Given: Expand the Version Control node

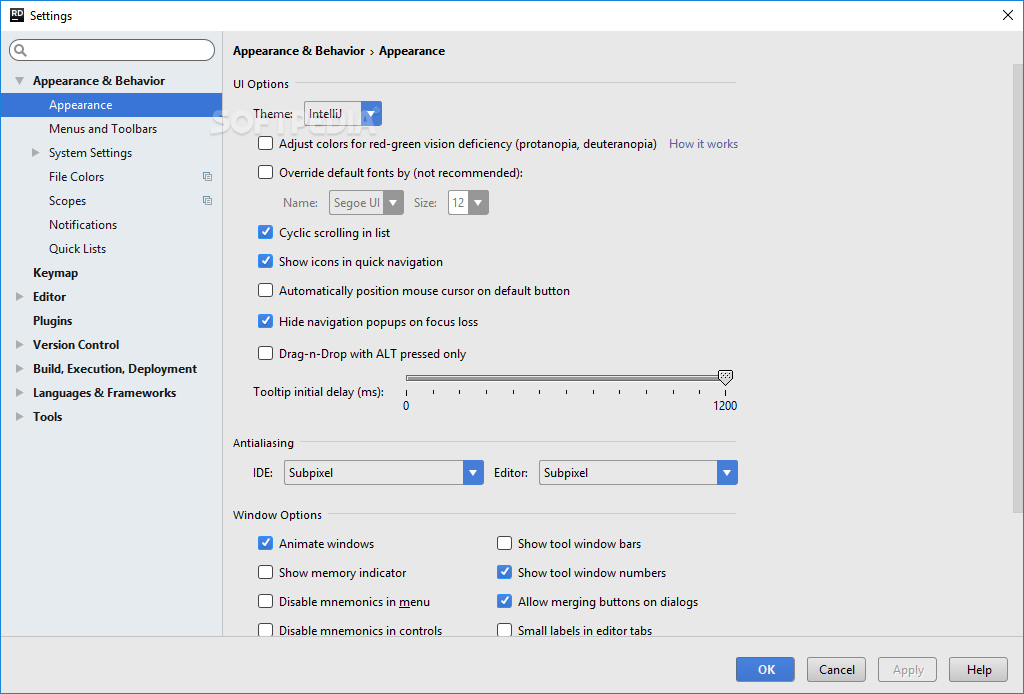Looking at the screenshot, I should [x=20, y=344].
